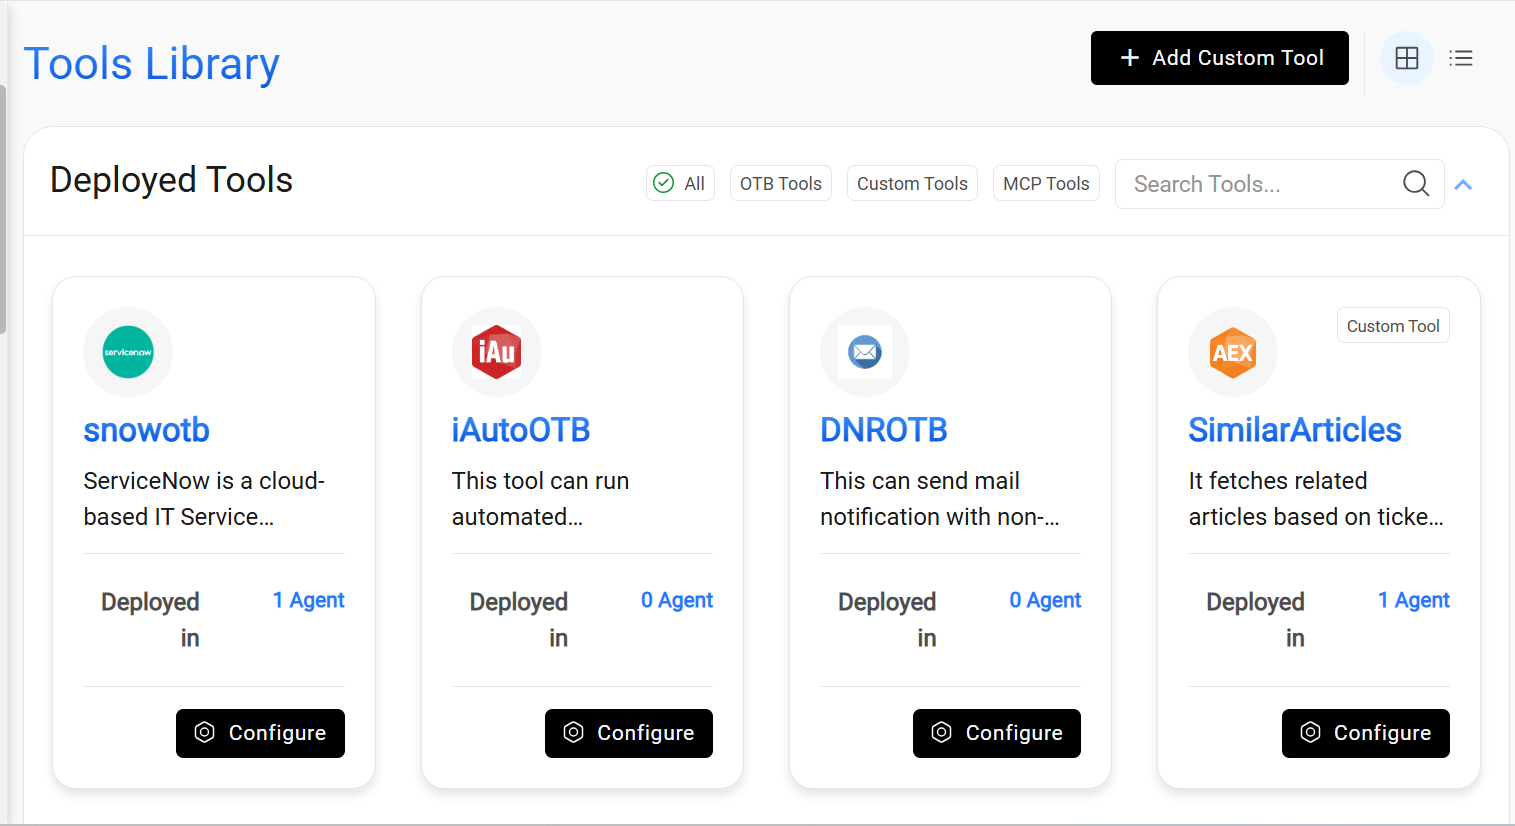Image resolution: width=1515 pixels, height=826 pixels.
Task: Click the SimilarArticles AEX orange icon
Action: click(x=1233, y=352)
